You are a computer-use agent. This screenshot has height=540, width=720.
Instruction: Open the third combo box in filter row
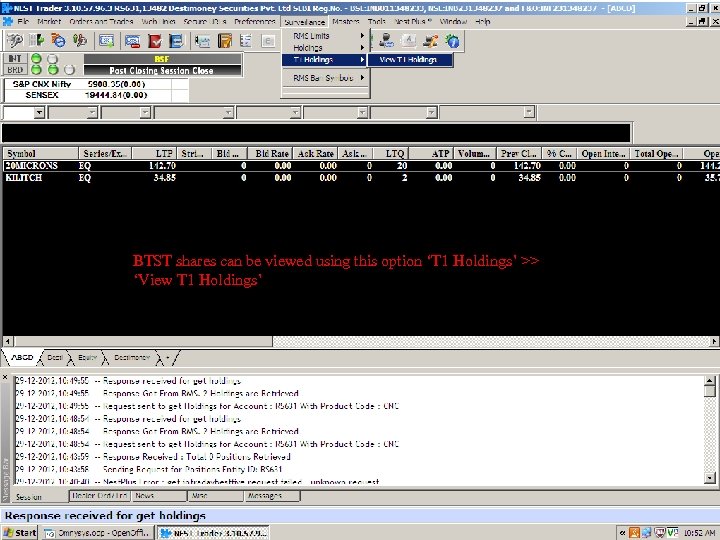(145, 112)
